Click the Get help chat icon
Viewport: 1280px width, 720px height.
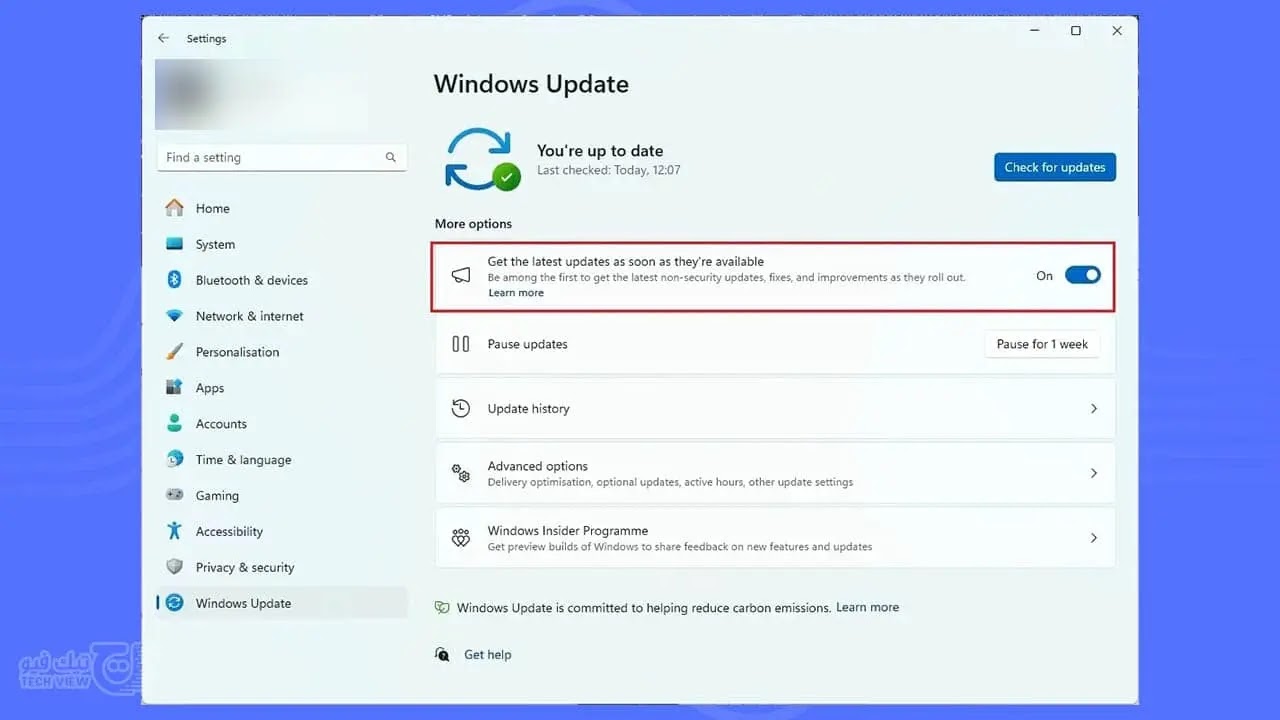point(442,654)
